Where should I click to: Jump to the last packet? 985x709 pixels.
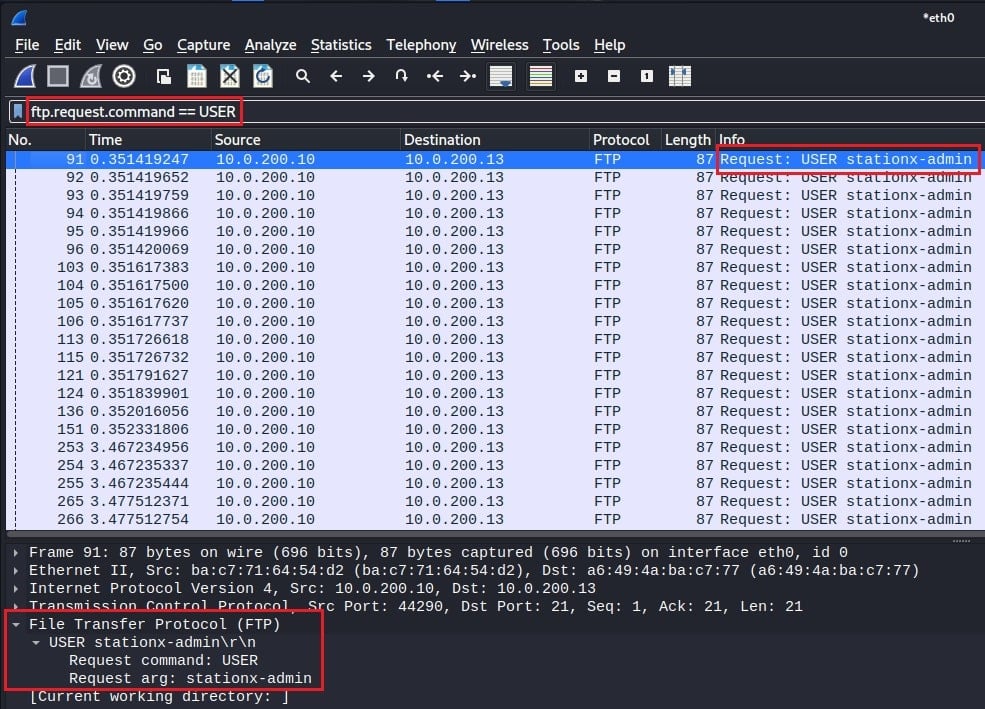click(x=467, y=77)
